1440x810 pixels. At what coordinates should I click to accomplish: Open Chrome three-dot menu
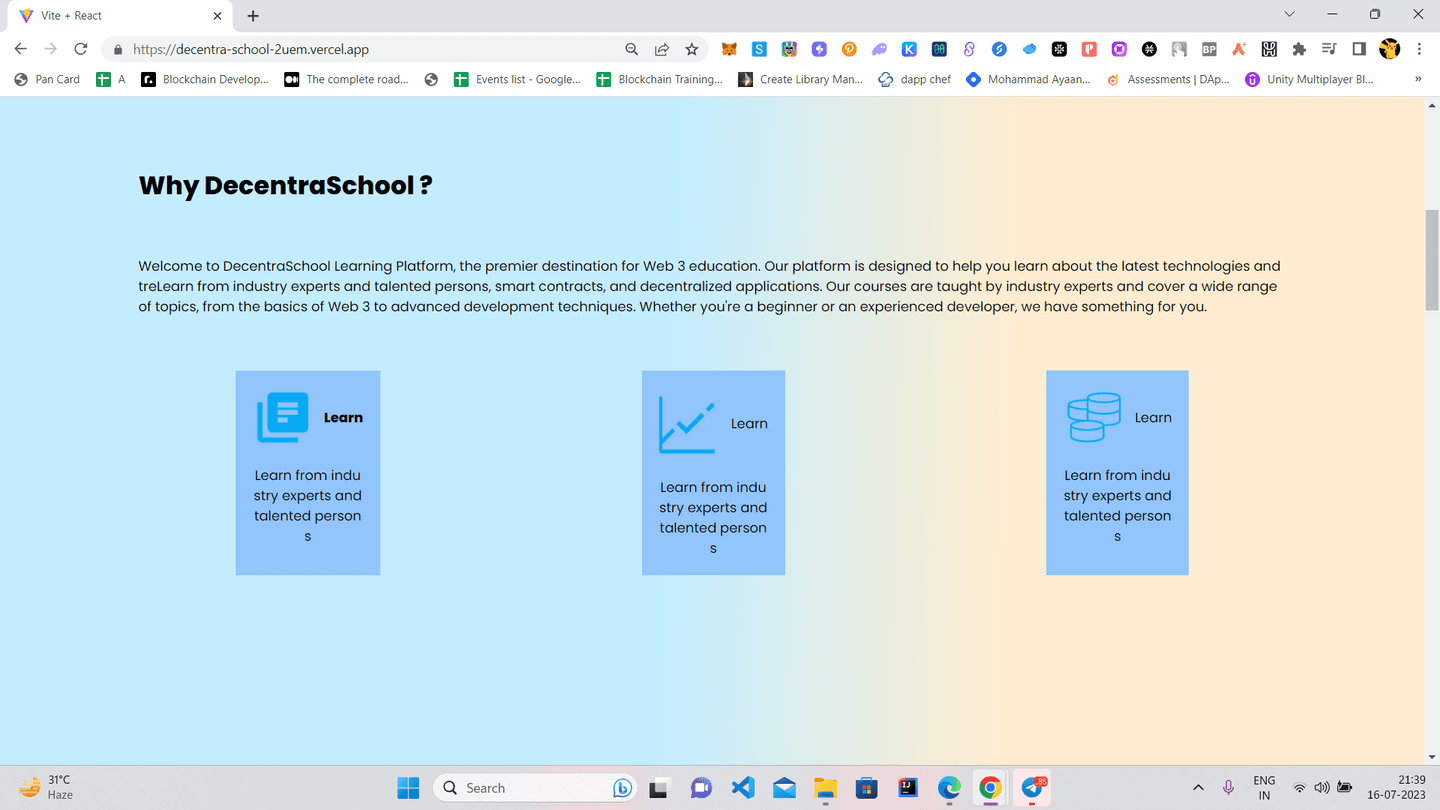point(1419,49)
